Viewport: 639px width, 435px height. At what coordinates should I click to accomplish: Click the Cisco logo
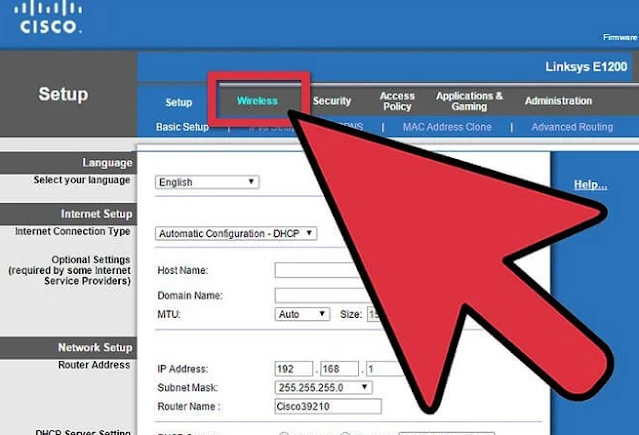coord(48,18)
